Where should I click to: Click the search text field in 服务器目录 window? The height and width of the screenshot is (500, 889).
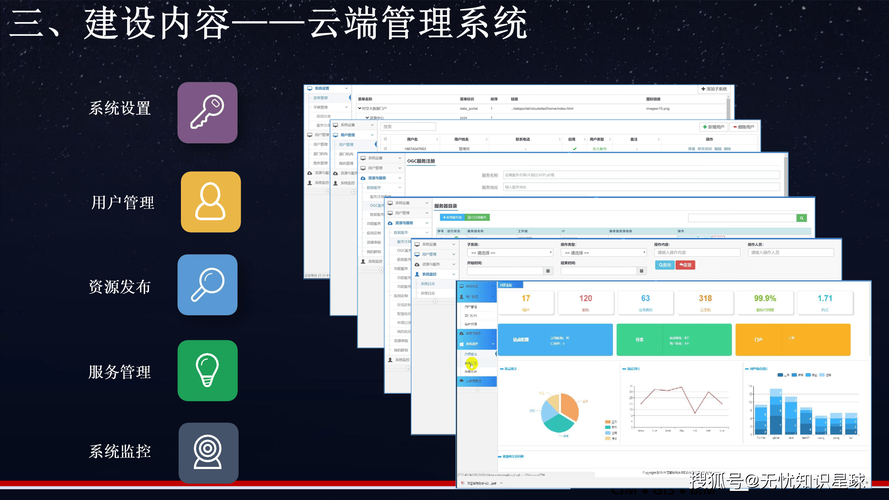coord(742,218)
